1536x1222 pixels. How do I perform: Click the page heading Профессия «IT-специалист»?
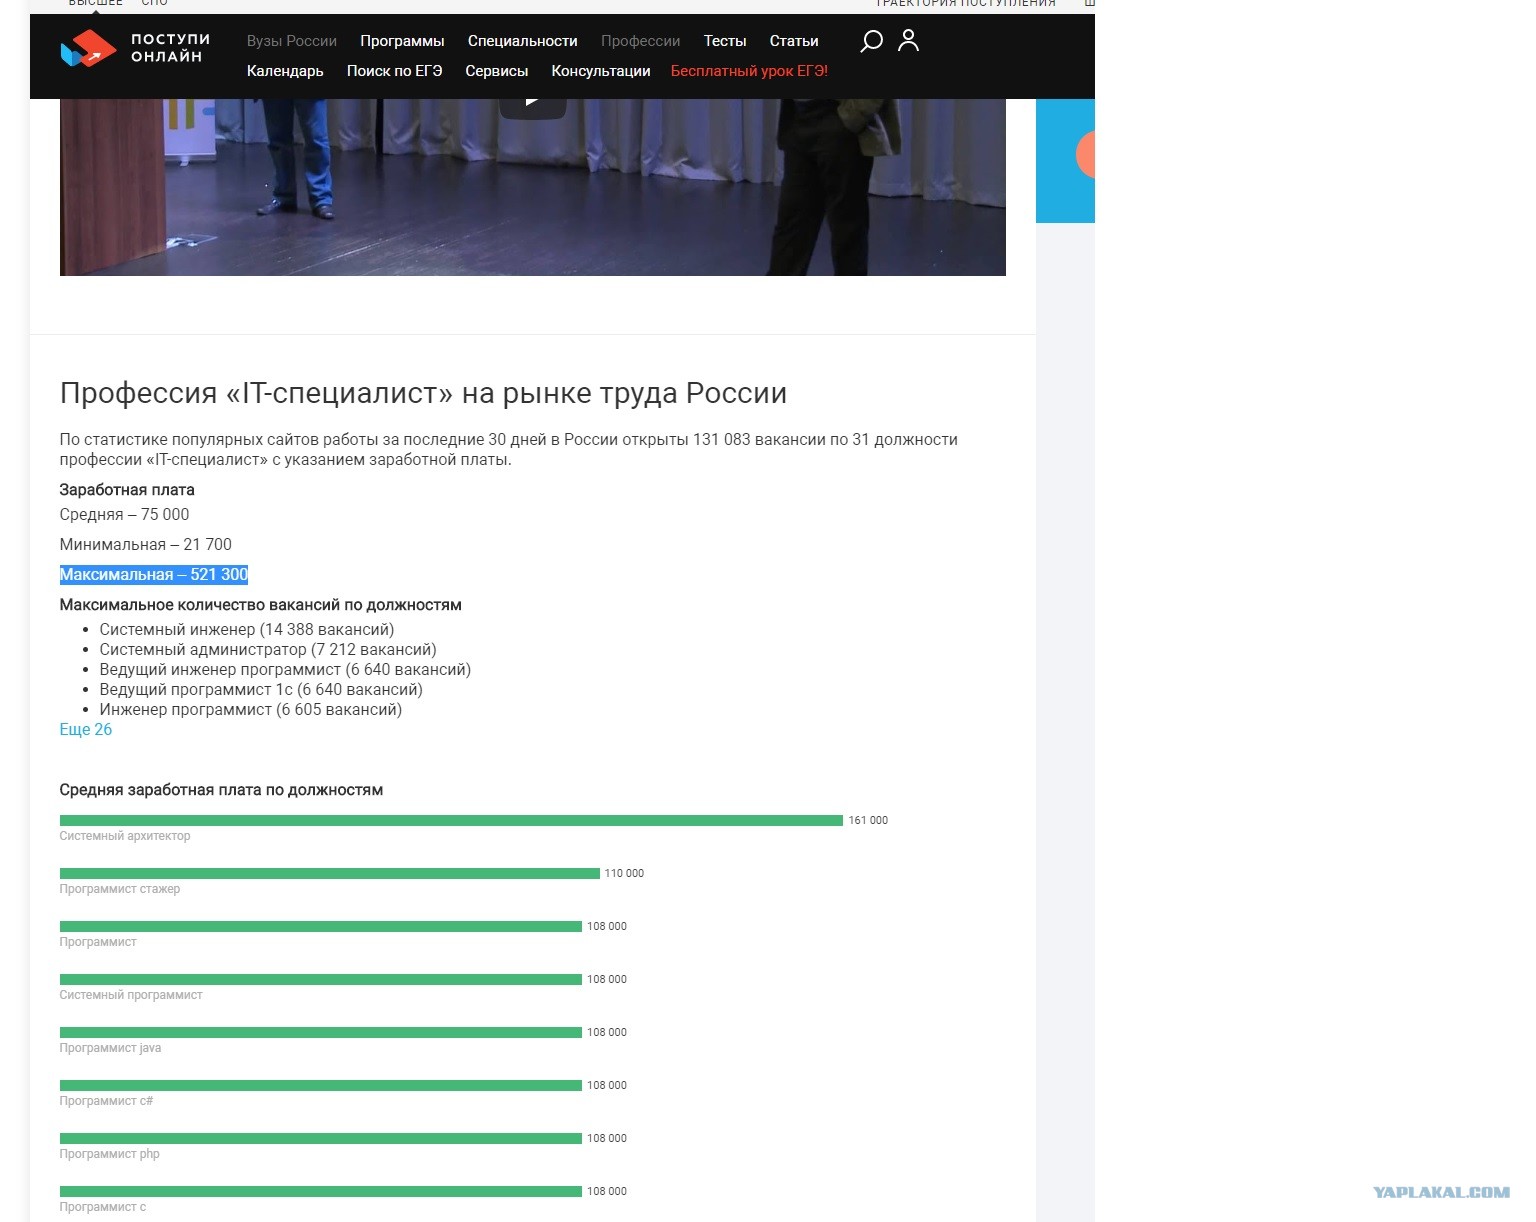click(423, 393)
